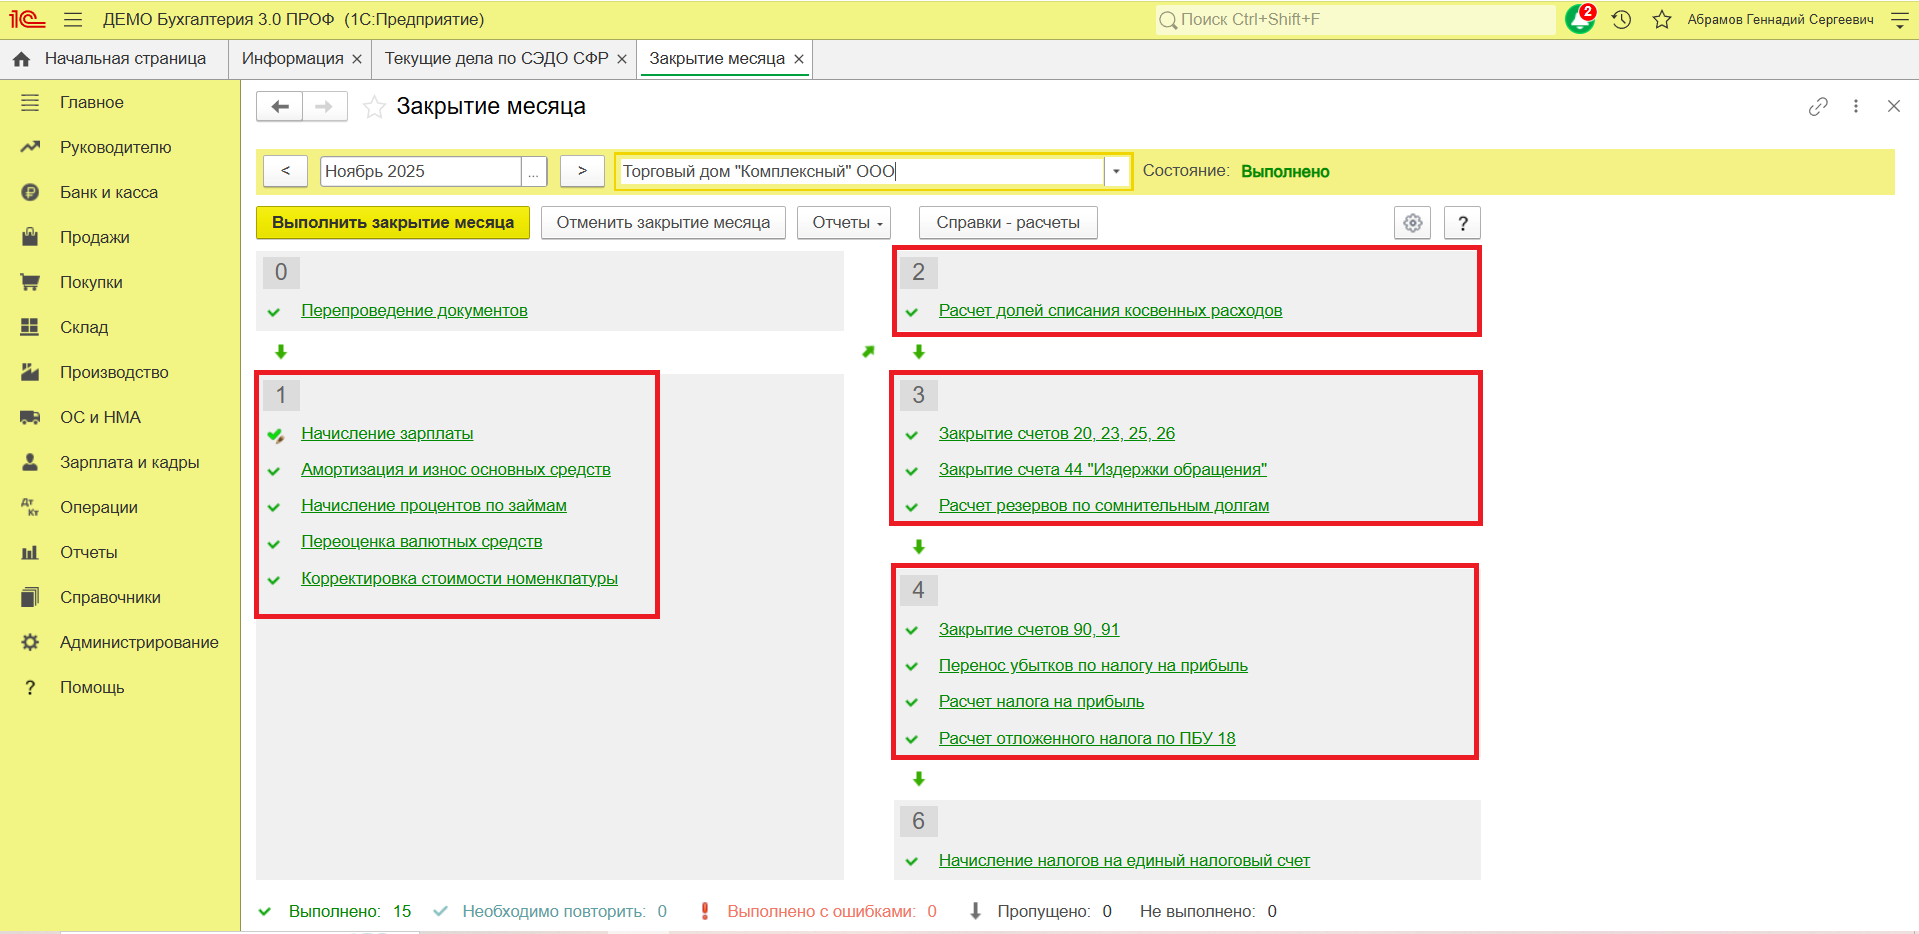Image resolution: width=1919 pixels, height=934 pixels.
Task: Open notifications bell icon
Action: (x=1580, y=19)
